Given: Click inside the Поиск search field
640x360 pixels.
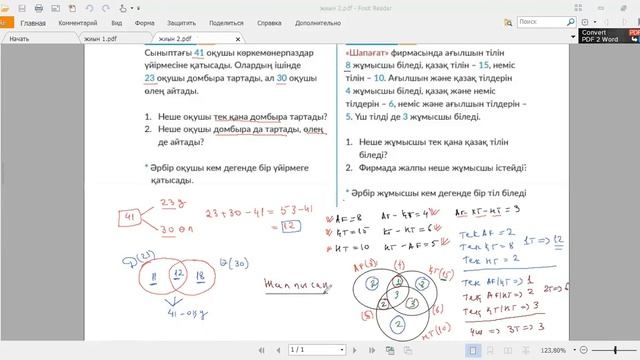Looking at the screenshot, I should [542, 22].
